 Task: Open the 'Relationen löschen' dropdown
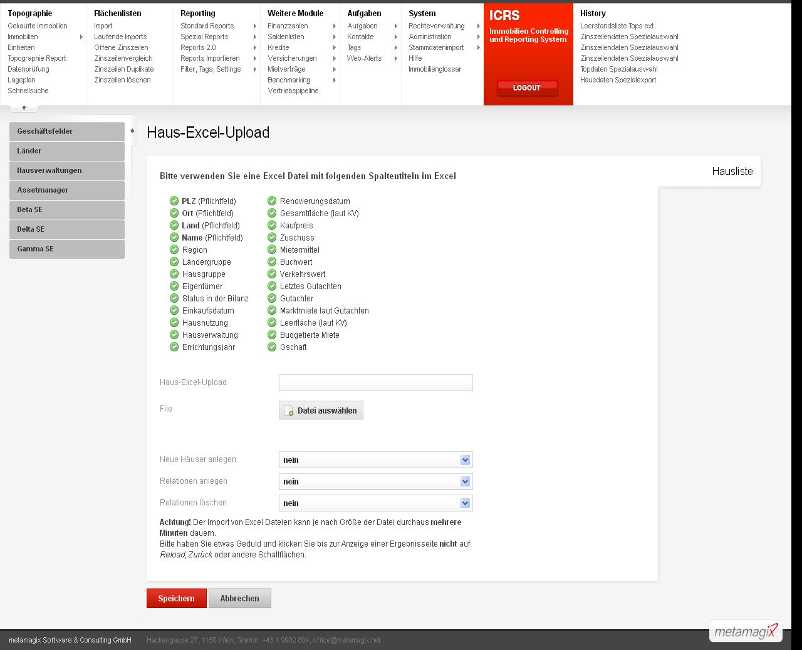click(x=375, y=503)
